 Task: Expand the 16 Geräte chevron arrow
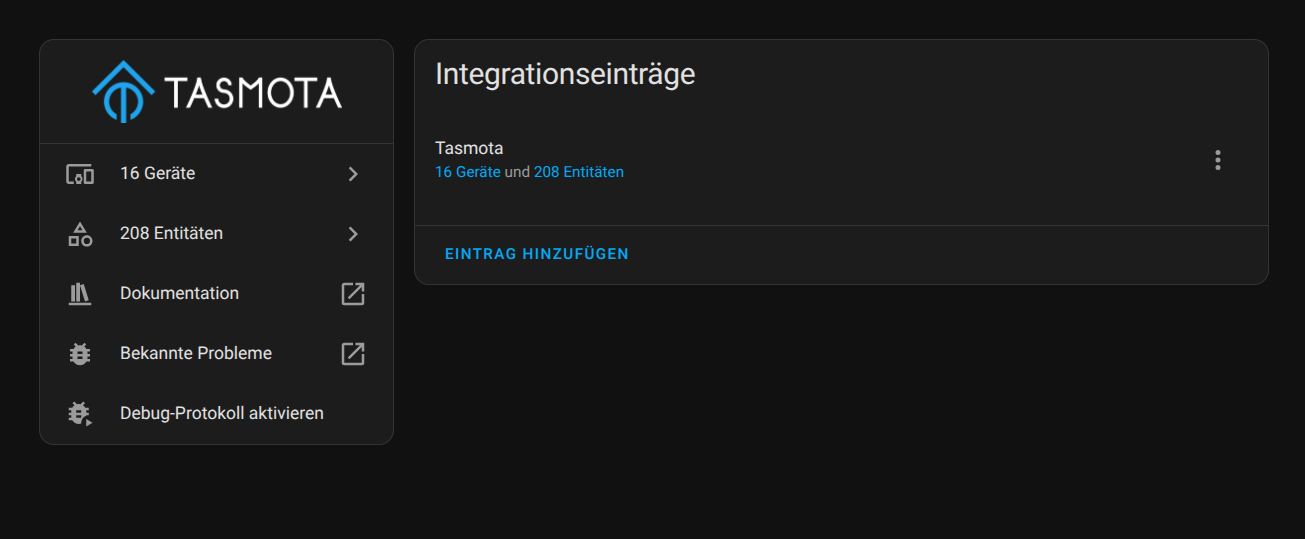tap(353, 174)
